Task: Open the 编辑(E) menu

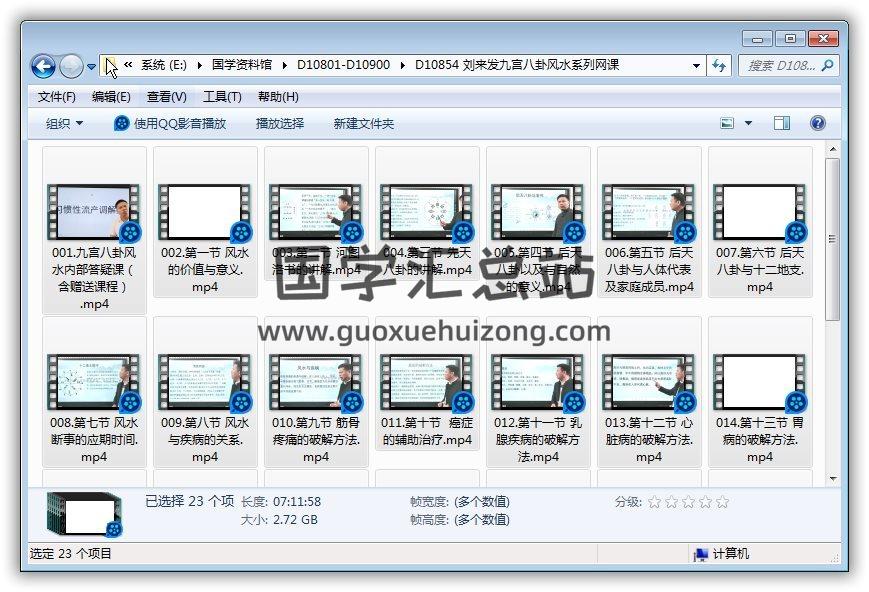Action: [x=111, y=97]
